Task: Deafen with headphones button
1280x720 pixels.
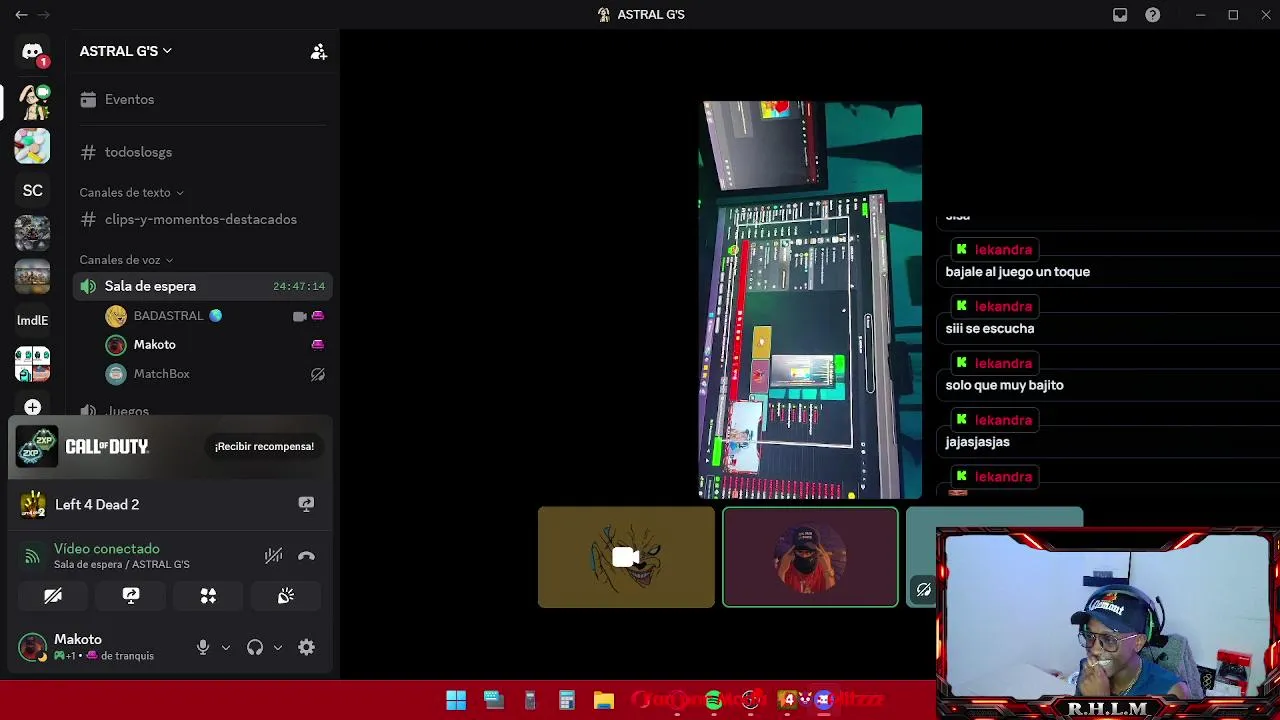Action: tap(255, 647)
